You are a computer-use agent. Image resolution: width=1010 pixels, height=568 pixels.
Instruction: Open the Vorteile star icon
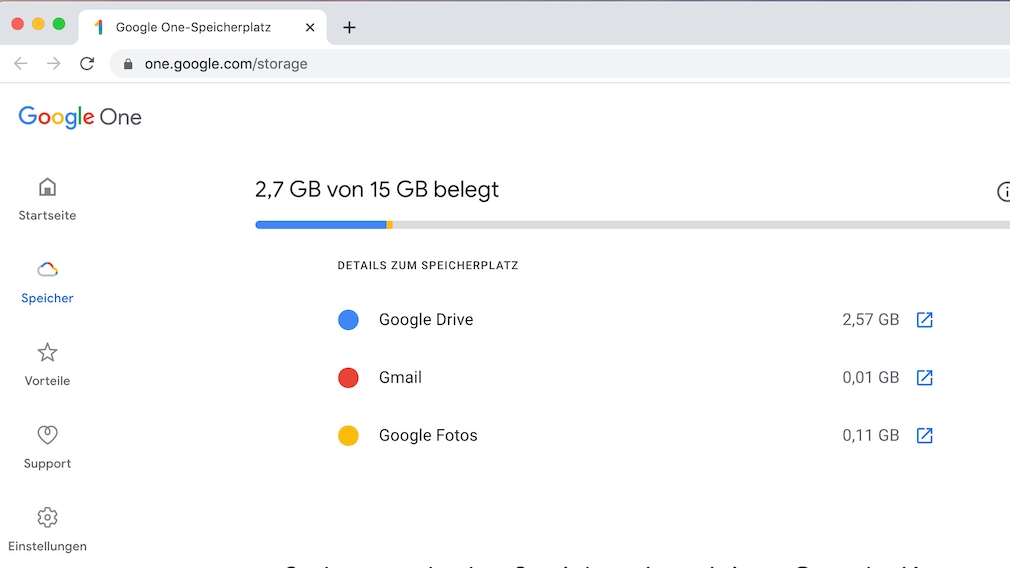tap(47, 352)
